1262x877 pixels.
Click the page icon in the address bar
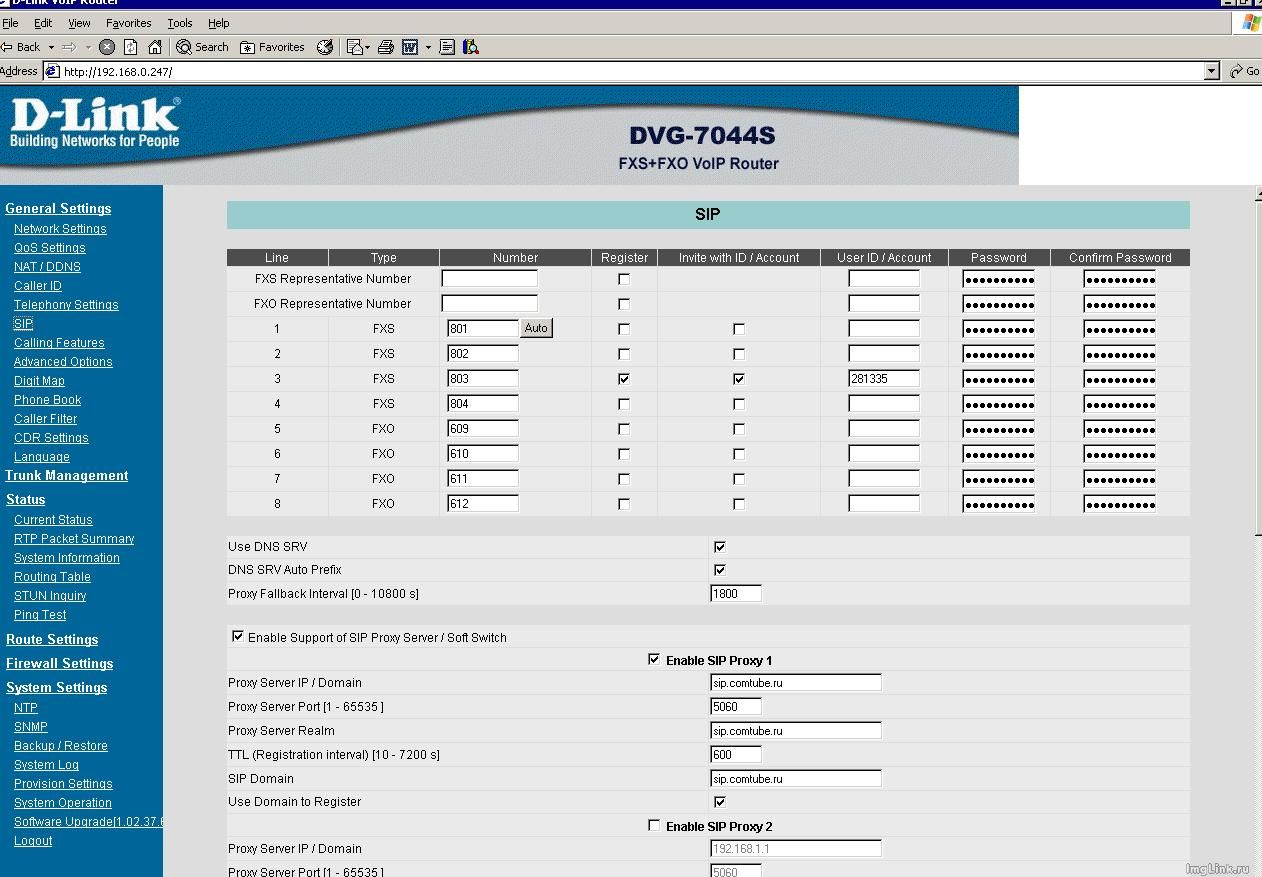click(x=52, y=71)
